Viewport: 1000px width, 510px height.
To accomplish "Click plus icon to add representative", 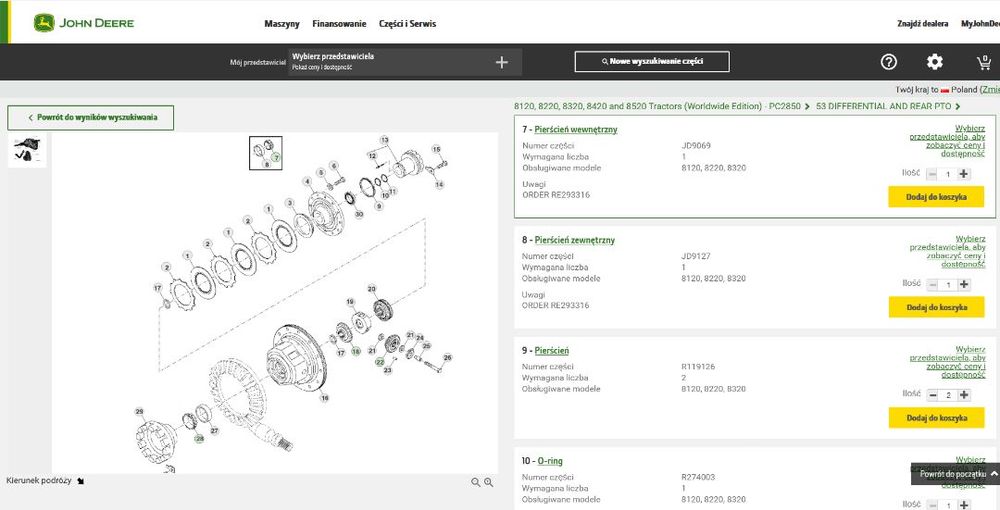I will click(x=502, y=62).
